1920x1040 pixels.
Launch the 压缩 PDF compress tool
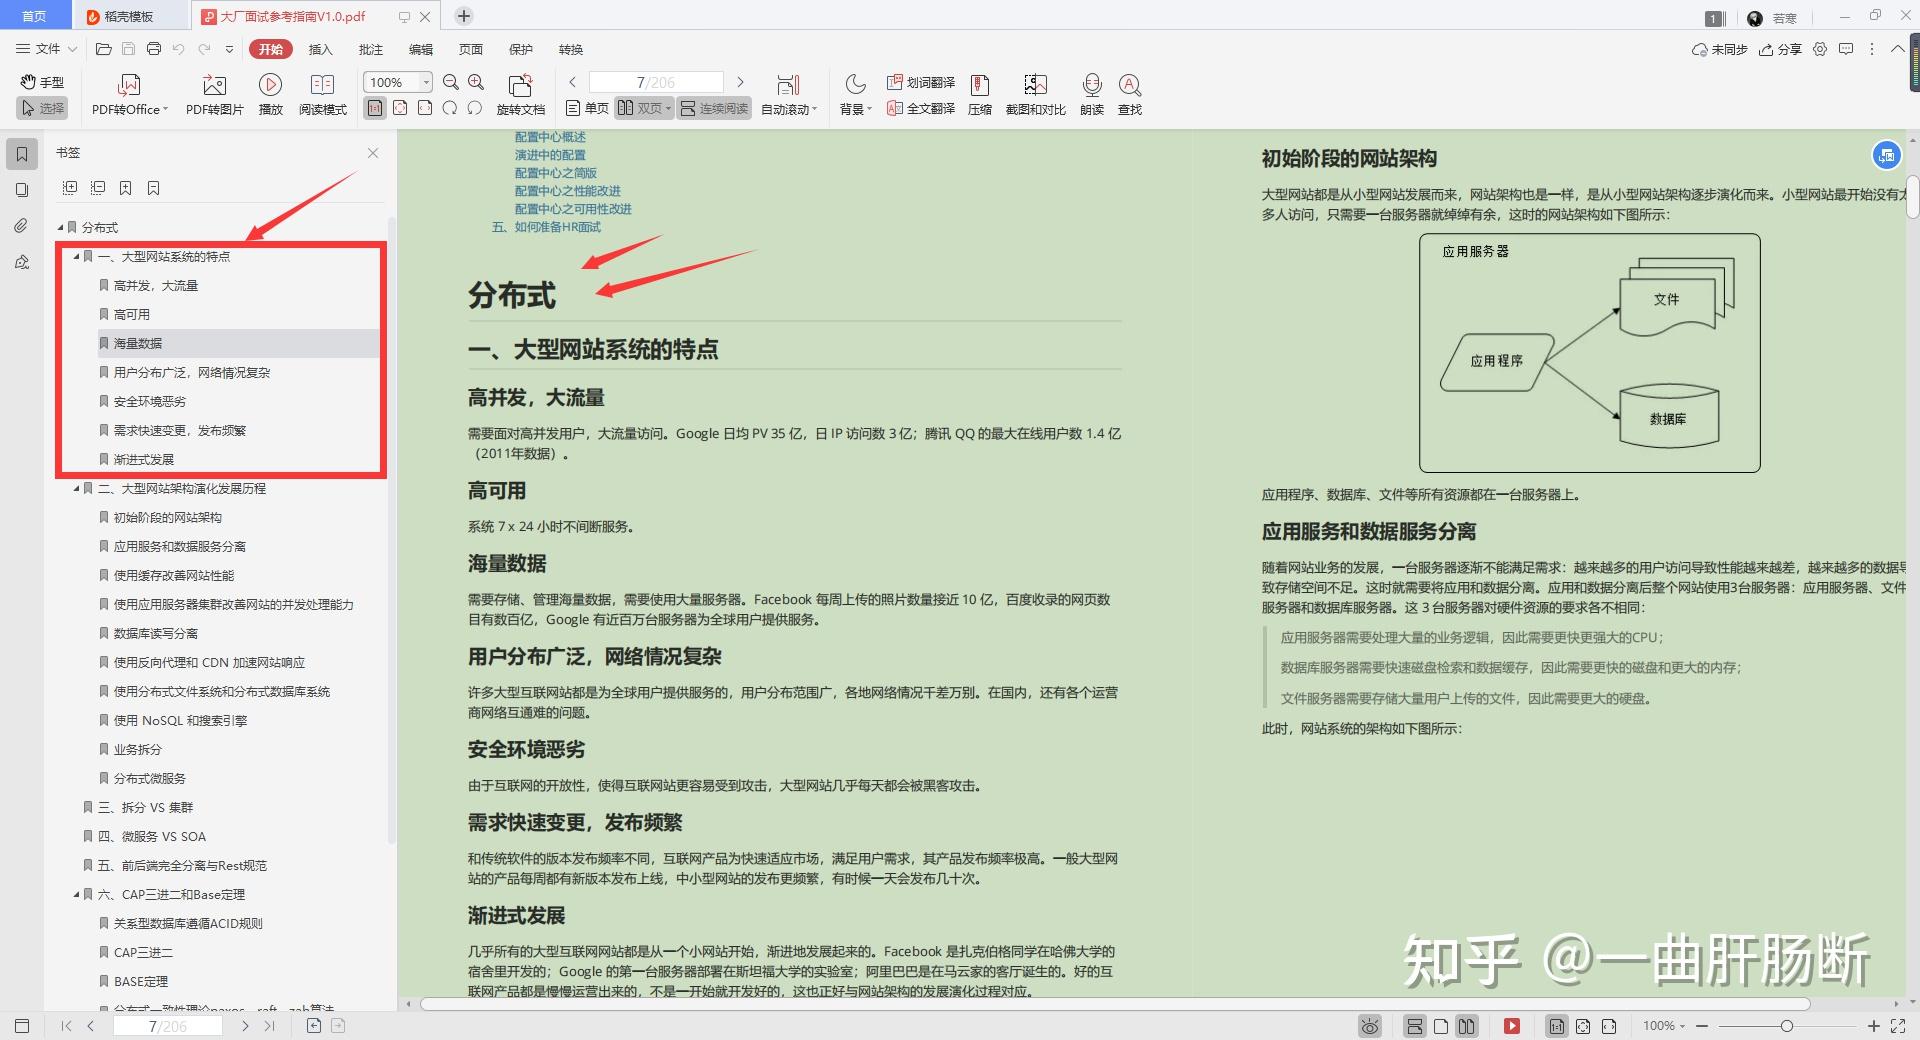978,93
